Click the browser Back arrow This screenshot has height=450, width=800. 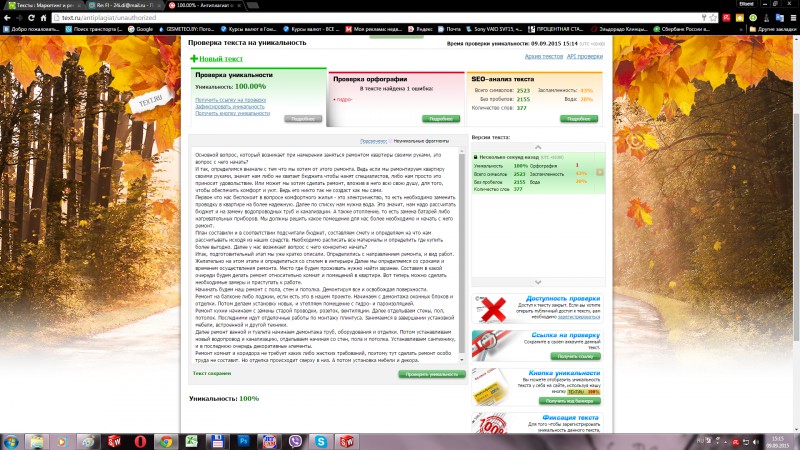pyautogui.click(x=7, y=18)
